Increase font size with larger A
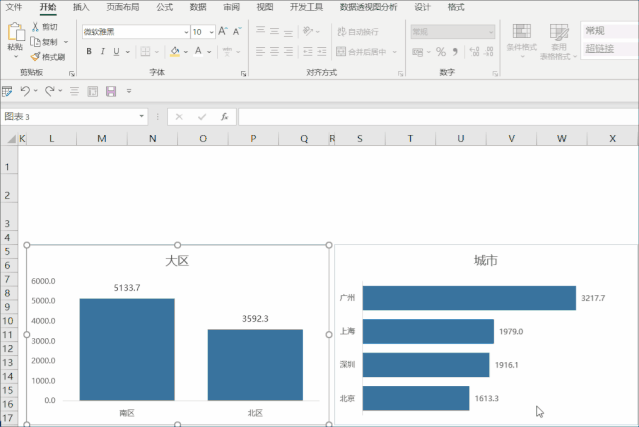 tap(223, 31)
